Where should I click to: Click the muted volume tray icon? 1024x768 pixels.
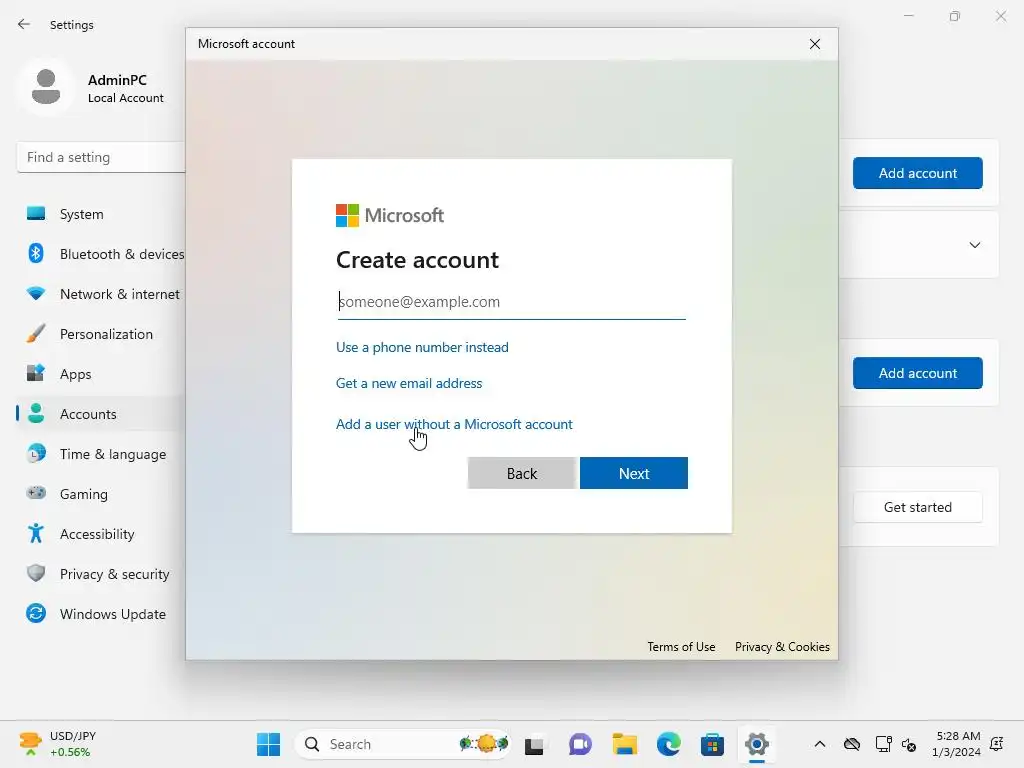(x=908, y=744)
